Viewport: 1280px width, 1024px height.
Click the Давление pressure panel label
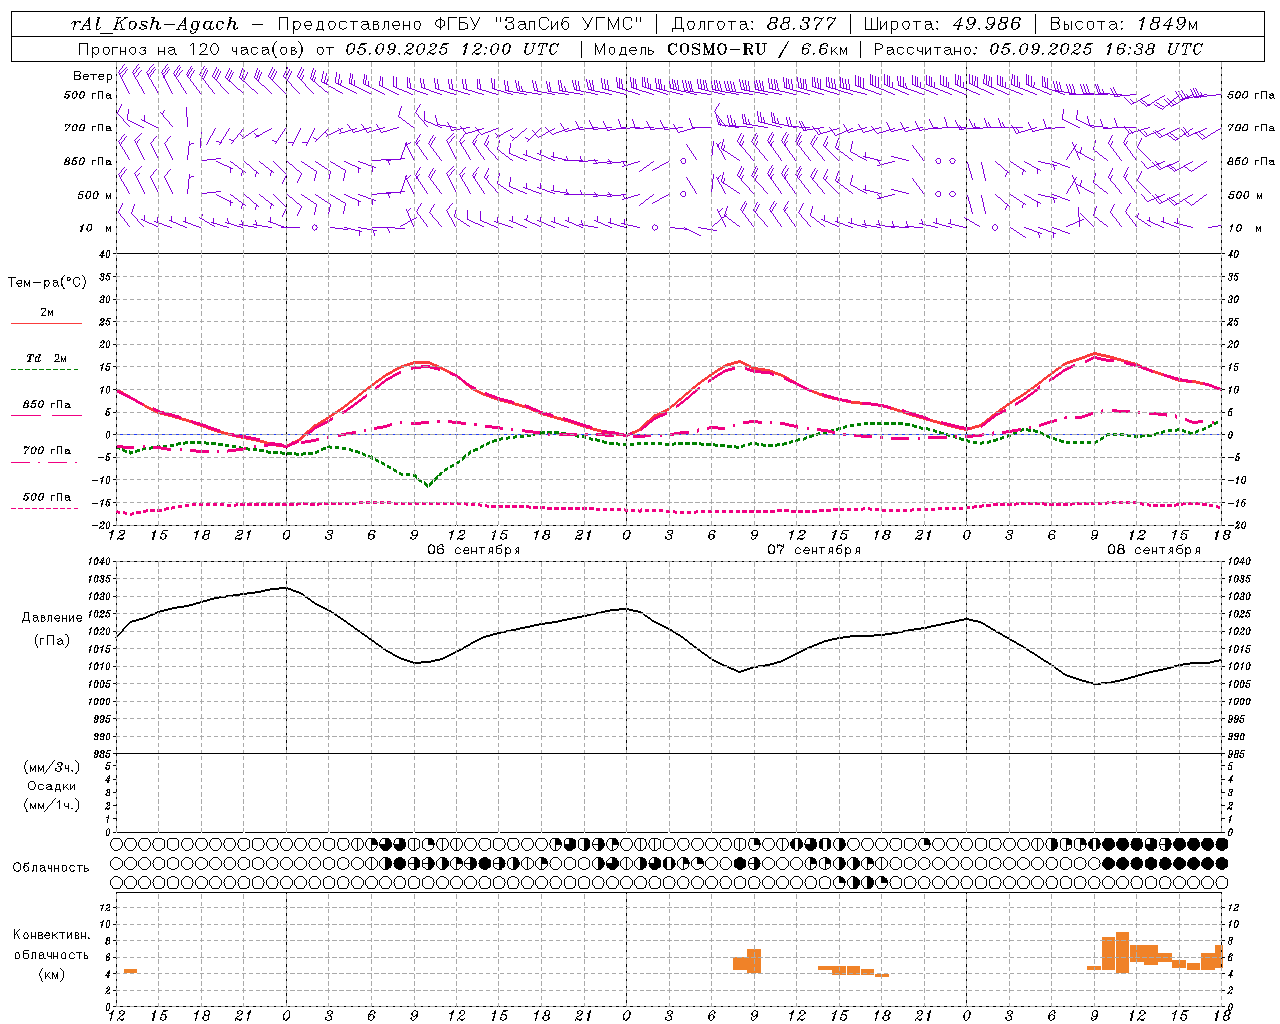[52, 618]
